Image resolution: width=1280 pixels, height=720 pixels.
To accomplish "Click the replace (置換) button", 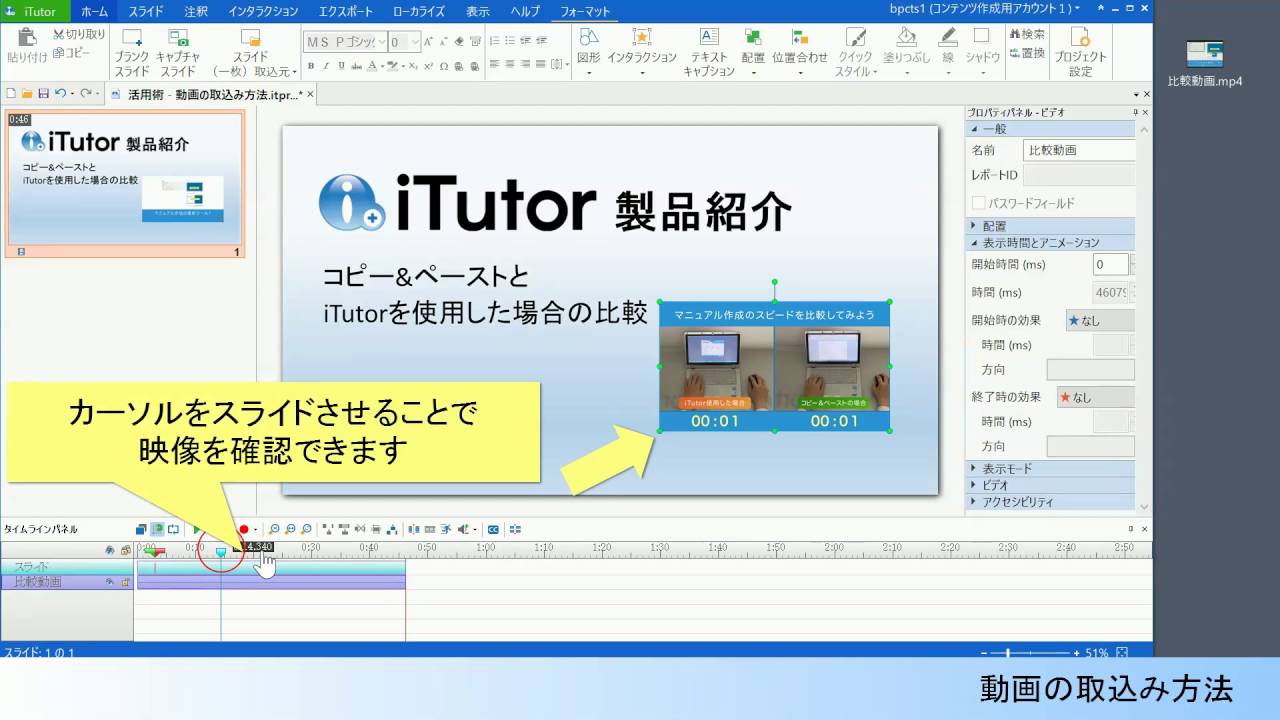I will tap(1027, 53).
